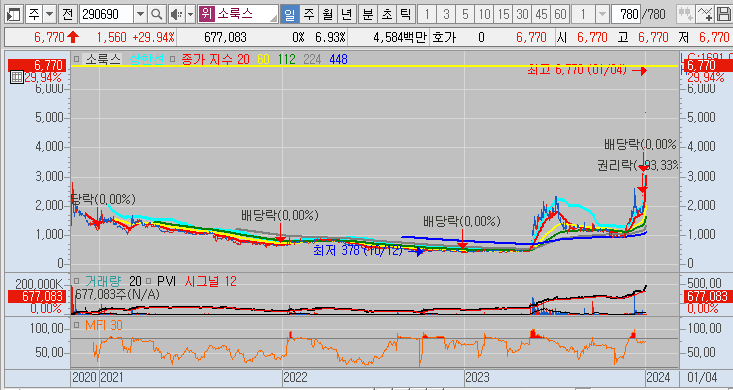This screenshot has height=390, width=733.
Task: Click the interval value 1 field
Action: [x=584, y=14]
